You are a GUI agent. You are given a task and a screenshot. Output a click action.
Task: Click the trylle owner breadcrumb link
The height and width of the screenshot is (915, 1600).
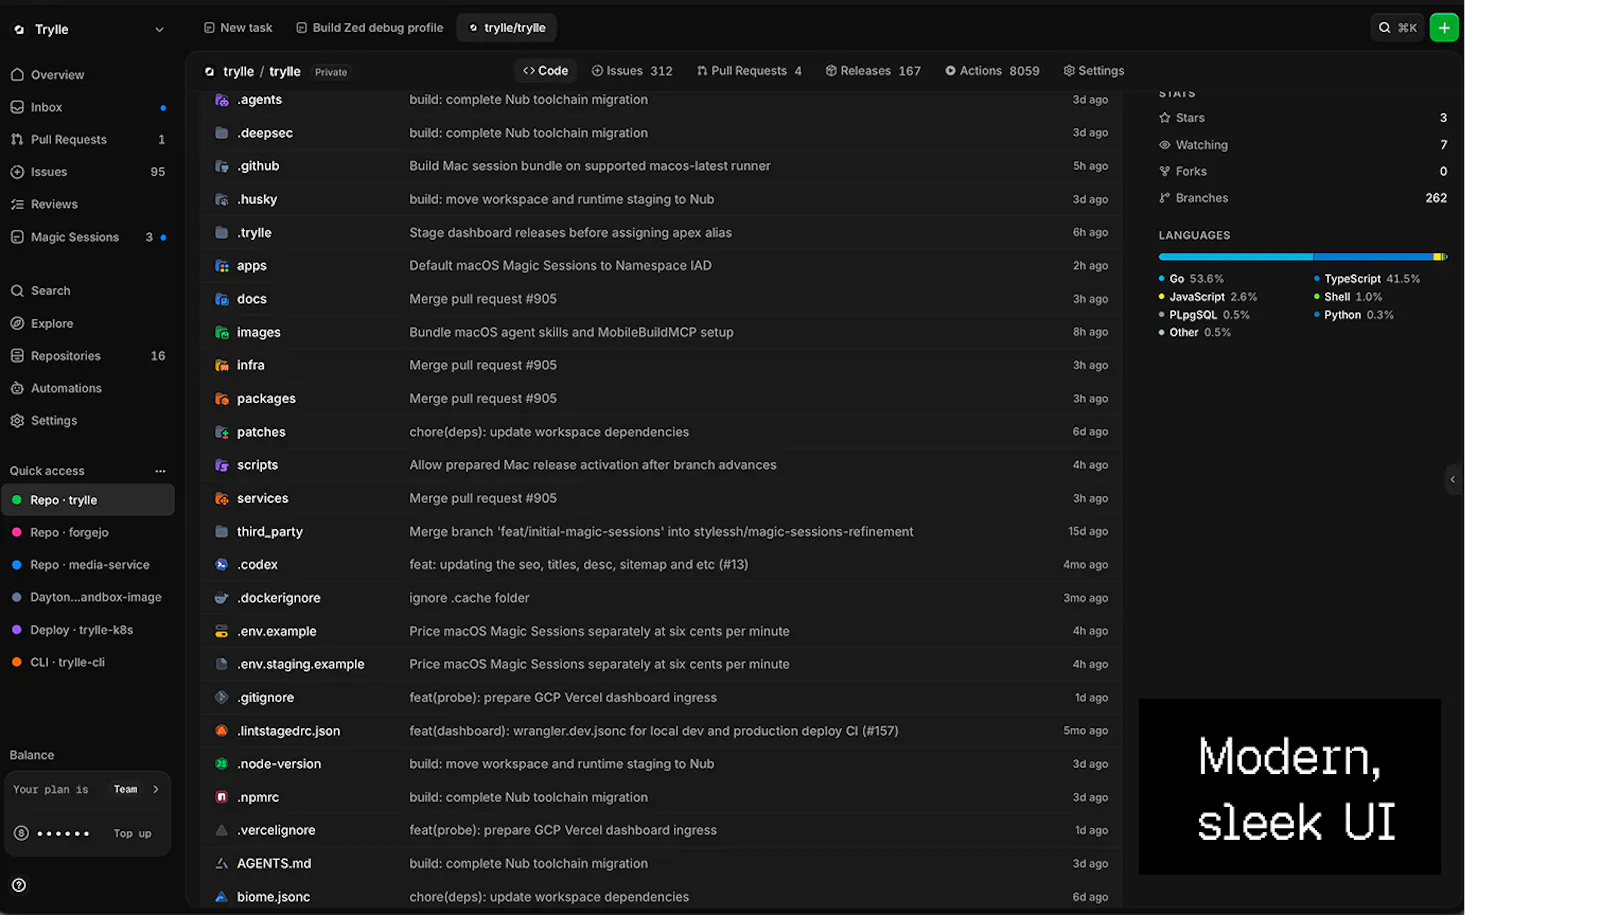[x=238, y=72]
